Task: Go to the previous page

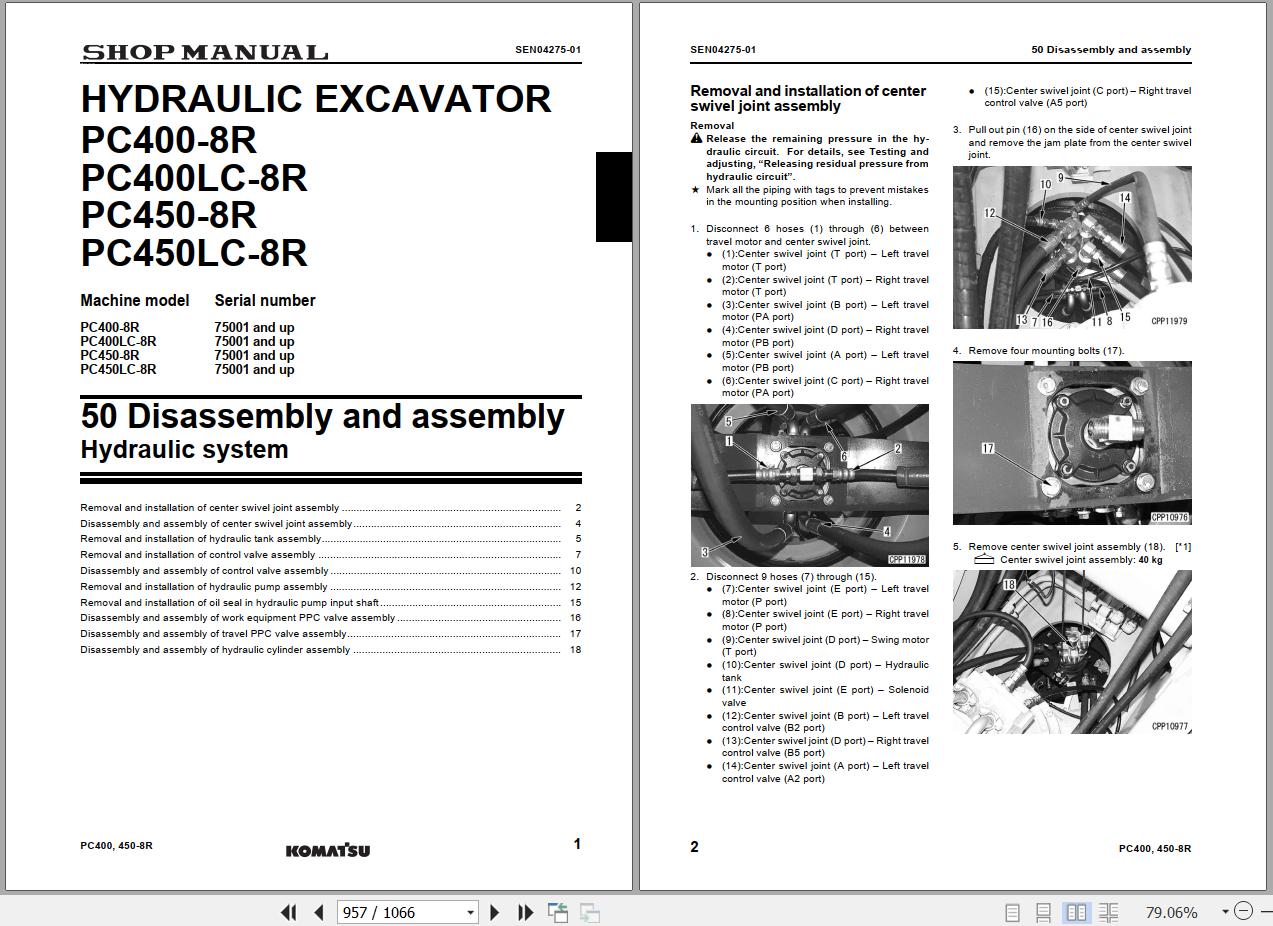Action: (319, 912)
